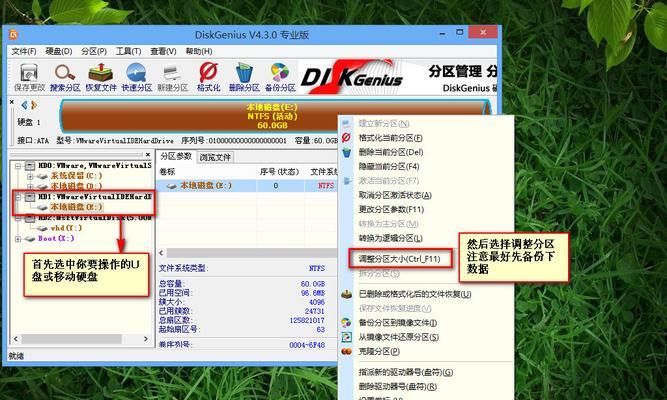This screenshot has width=667, height=400.
Task: Open the 查看(V) menu
Action: [x=163, y=51]
